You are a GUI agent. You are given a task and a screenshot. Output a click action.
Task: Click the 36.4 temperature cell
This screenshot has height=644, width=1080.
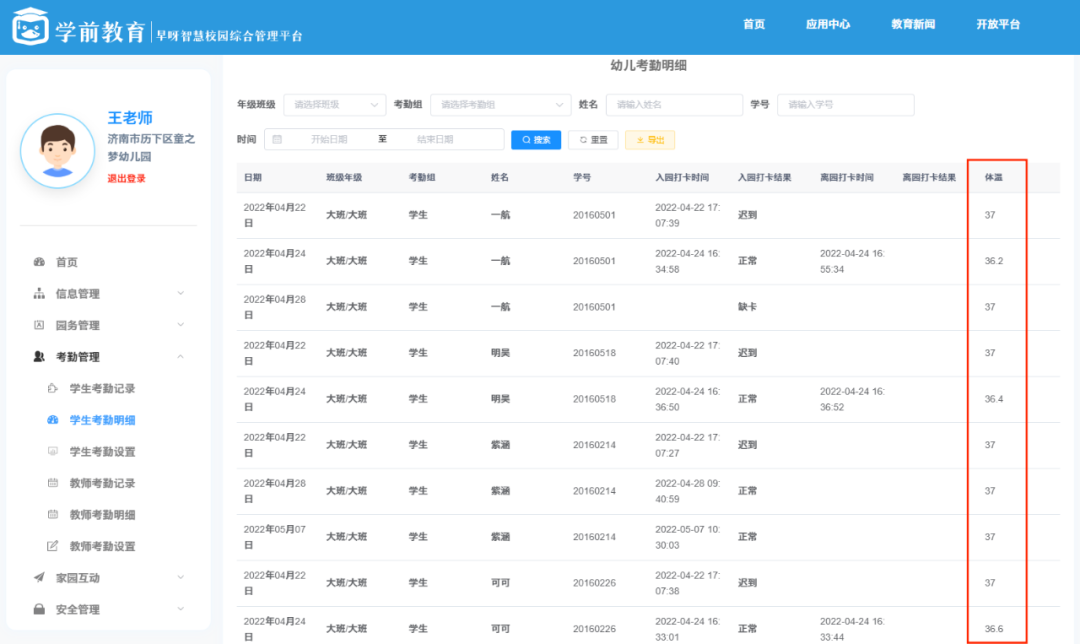point(994,399)
